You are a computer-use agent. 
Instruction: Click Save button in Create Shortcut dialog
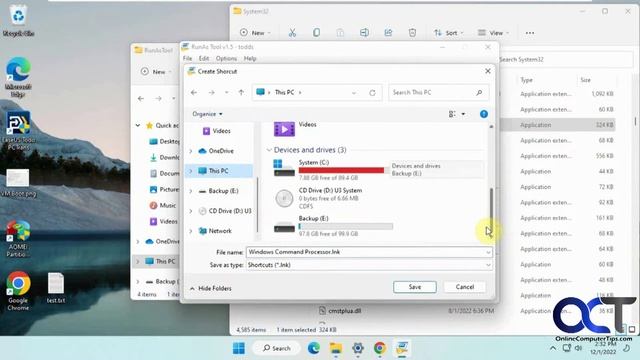coord(415,287)
